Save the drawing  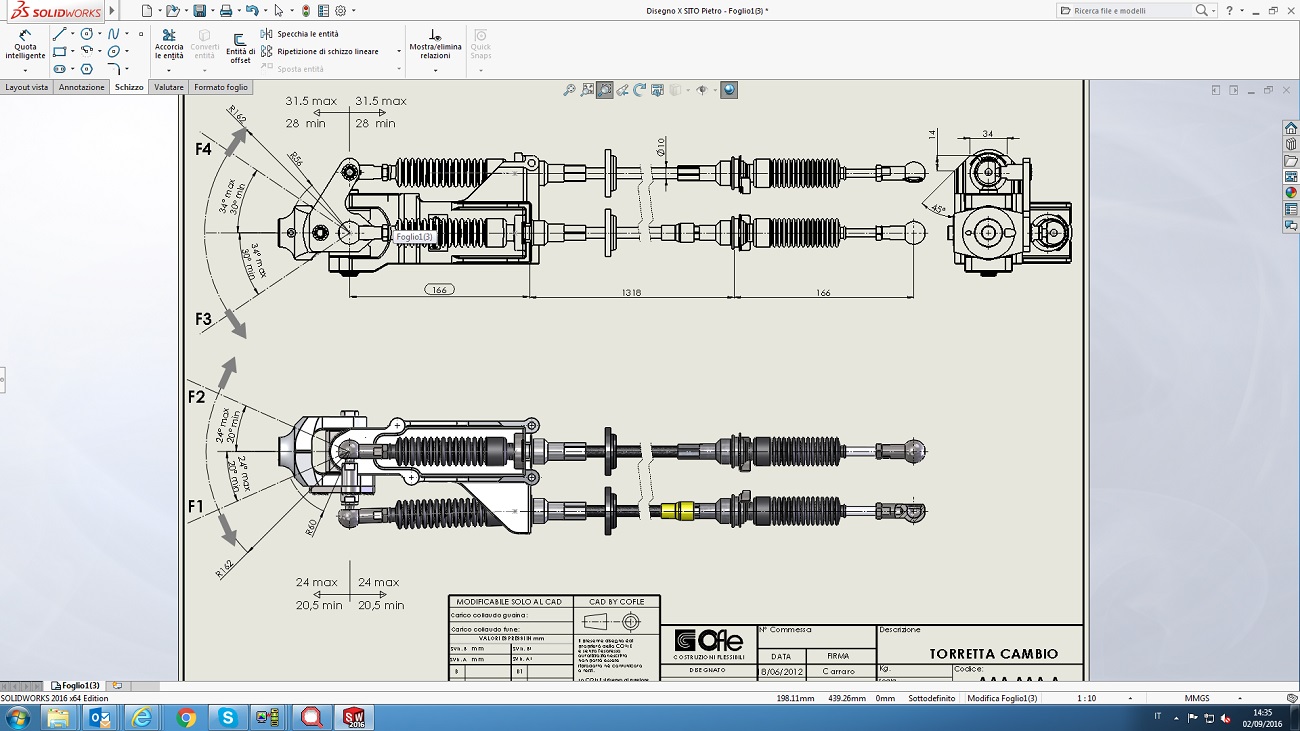pos(199,11)
